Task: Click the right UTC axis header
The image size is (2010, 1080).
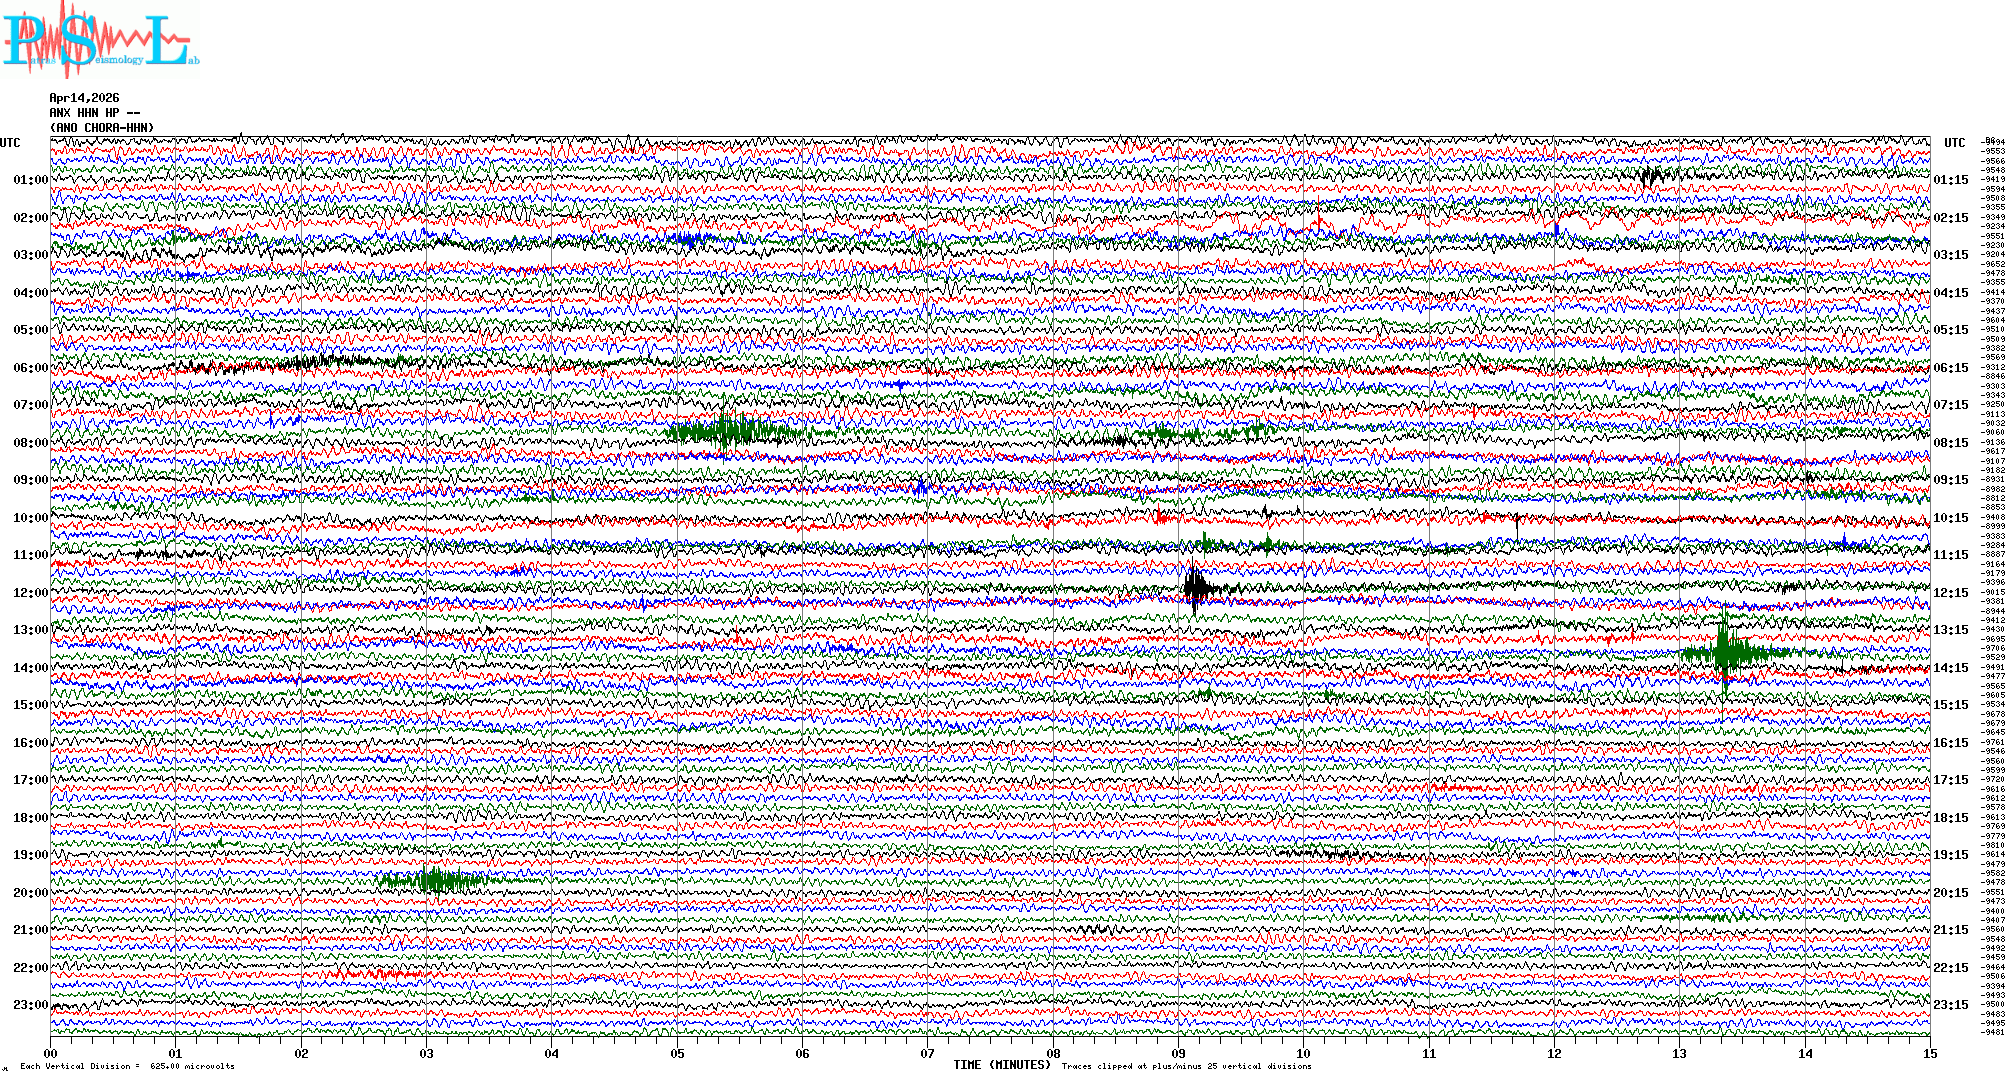Action: (1954, 143)
